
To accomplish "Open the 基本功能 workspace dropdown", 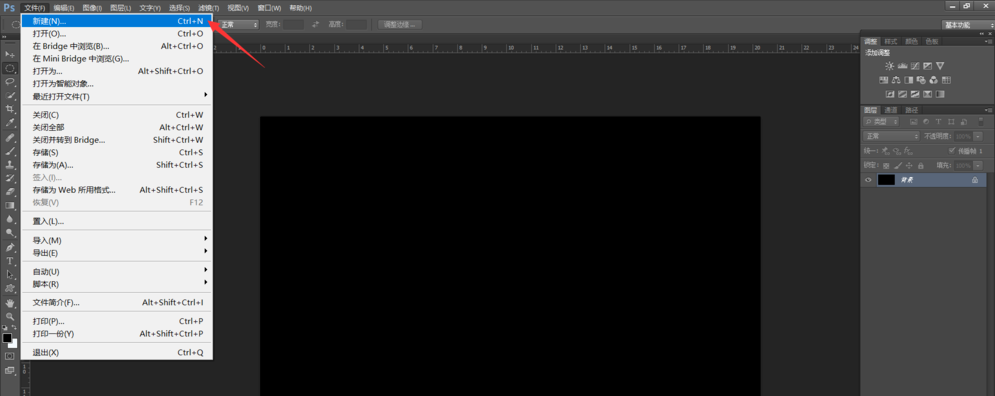I will click(968, 25).
